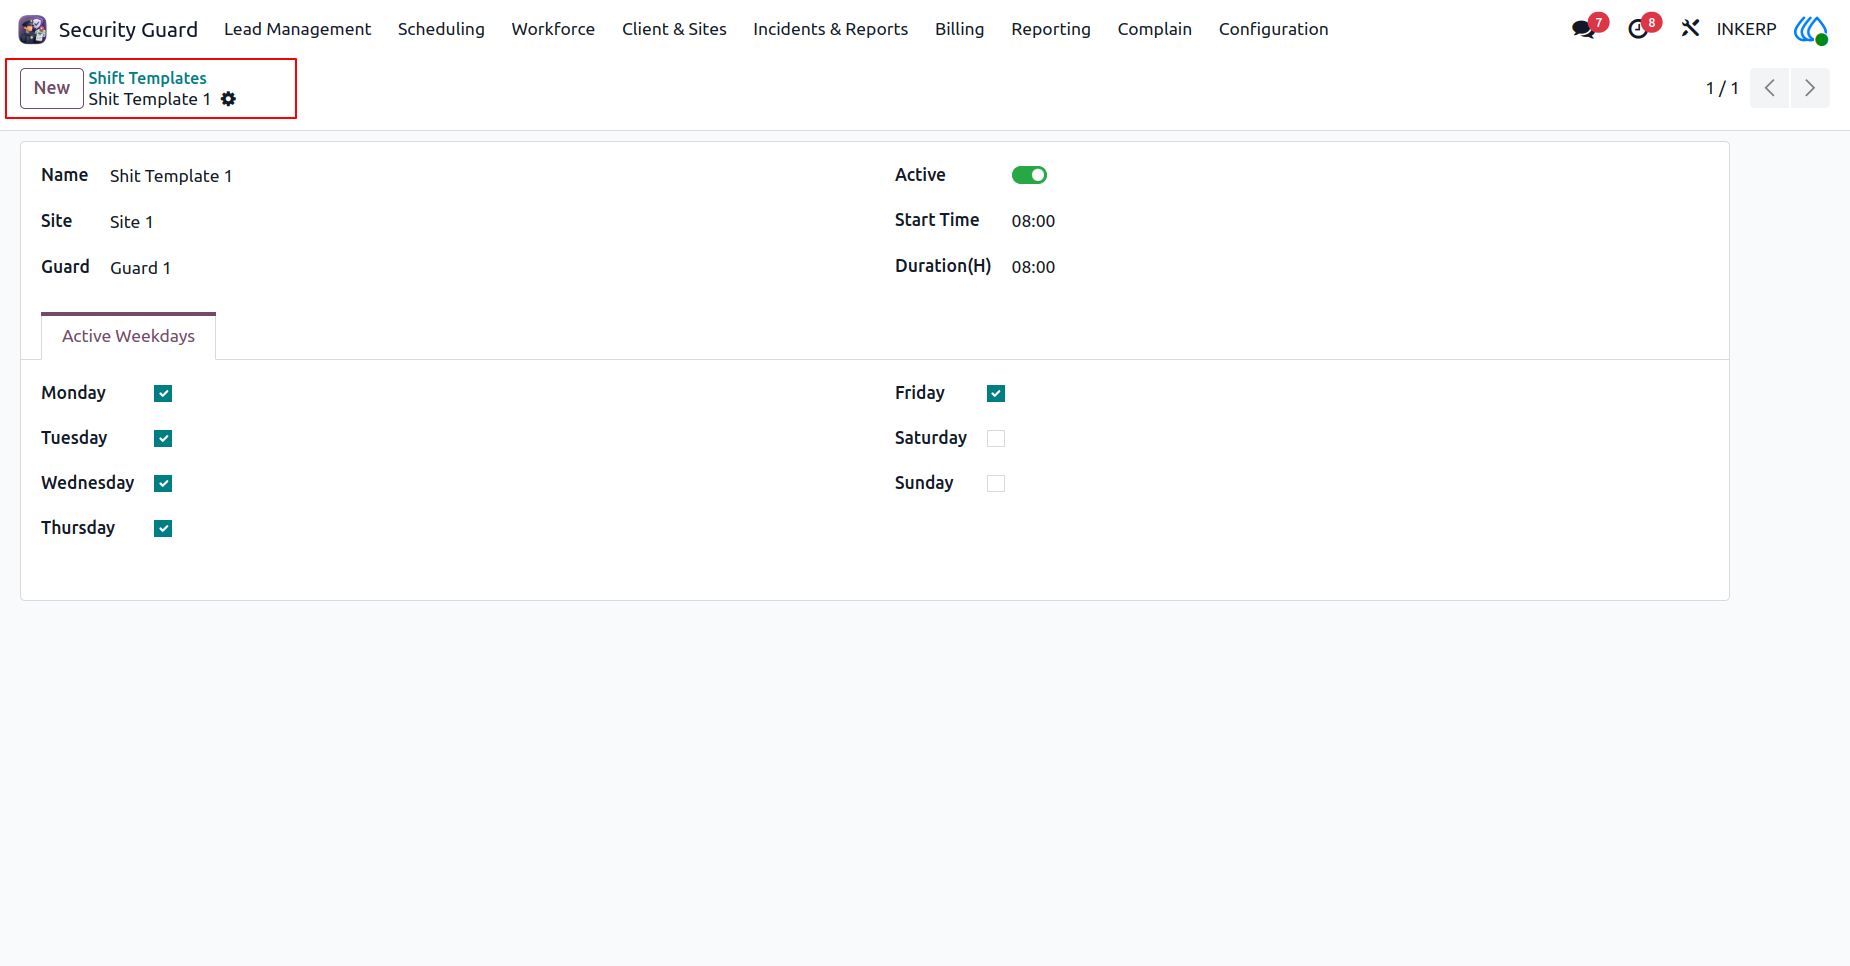Image resolution: width=1850 pixels, height=966 pixels.
Task: Open the conversations messages icon
Action: pyautogui.click(x=1584, y=29)
